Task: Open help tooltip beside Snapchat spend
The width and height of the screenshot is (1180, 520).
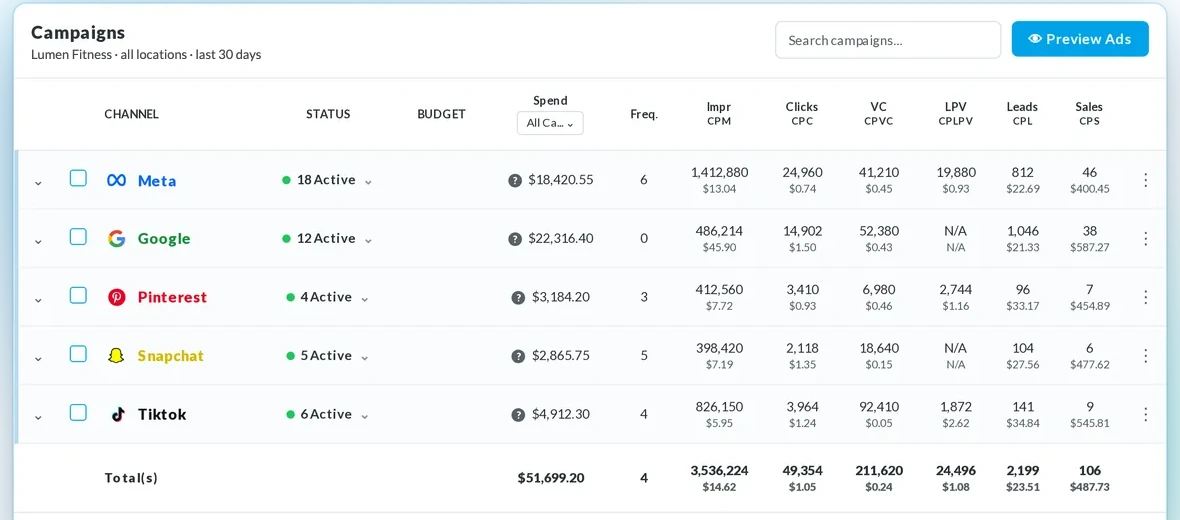Action: tap(518, 356)
